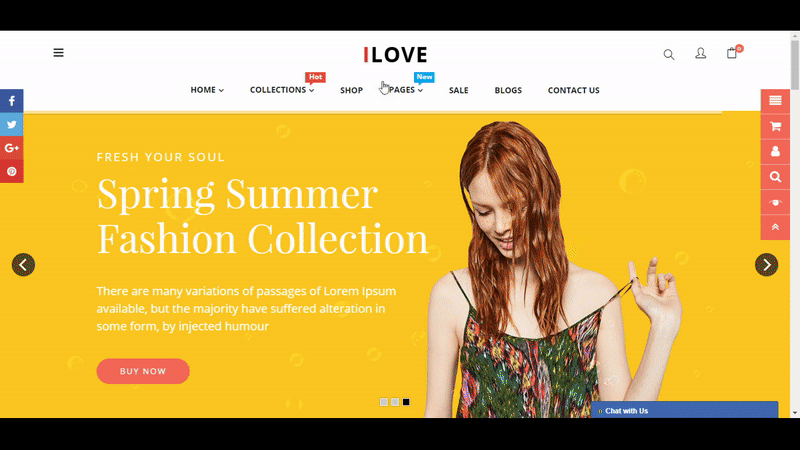The width and height of the screenshot is (800, 450).
Task: Share via the Twitter sidebar icon
Action: (x=12, y=124)
